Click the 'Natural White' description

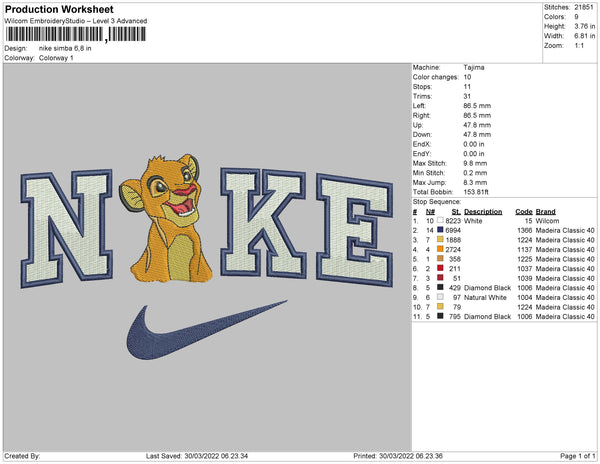[x=485, y=297]
